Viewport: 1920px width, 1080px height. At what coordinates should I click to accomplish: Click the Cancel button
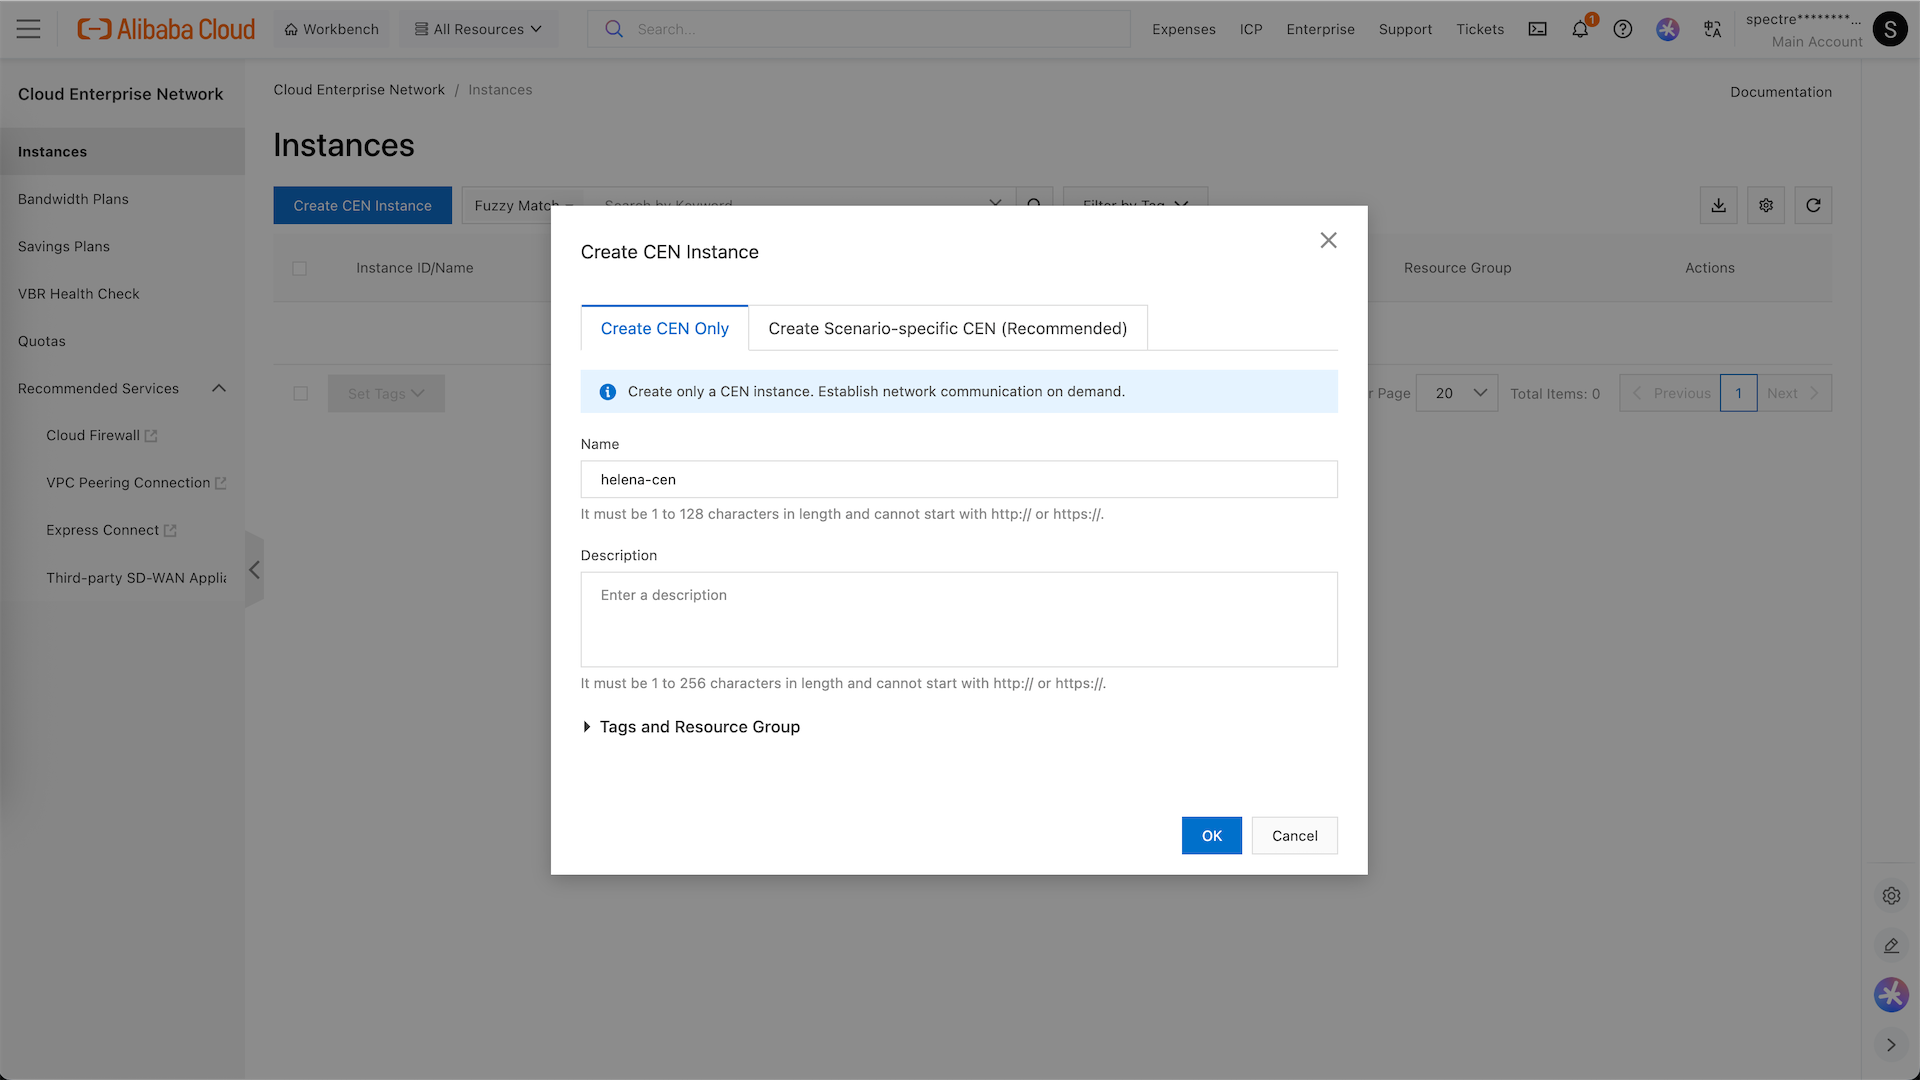click(x=1294, y=835)
